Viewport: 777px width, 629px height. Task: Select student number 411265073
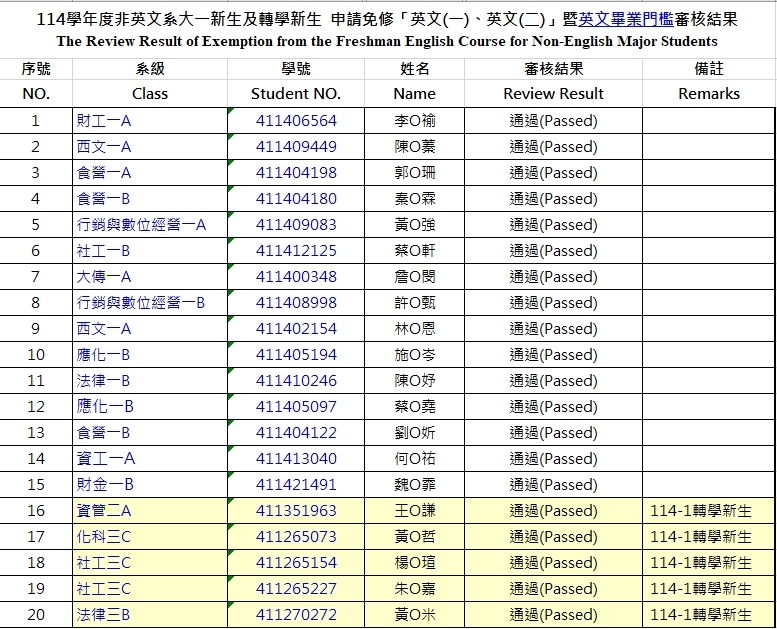296,537
